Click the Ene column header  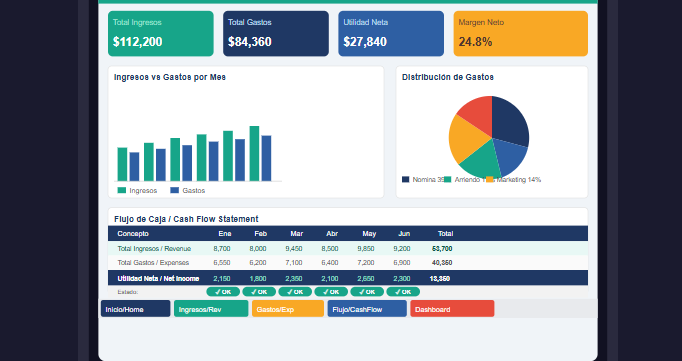coord(225,234)
